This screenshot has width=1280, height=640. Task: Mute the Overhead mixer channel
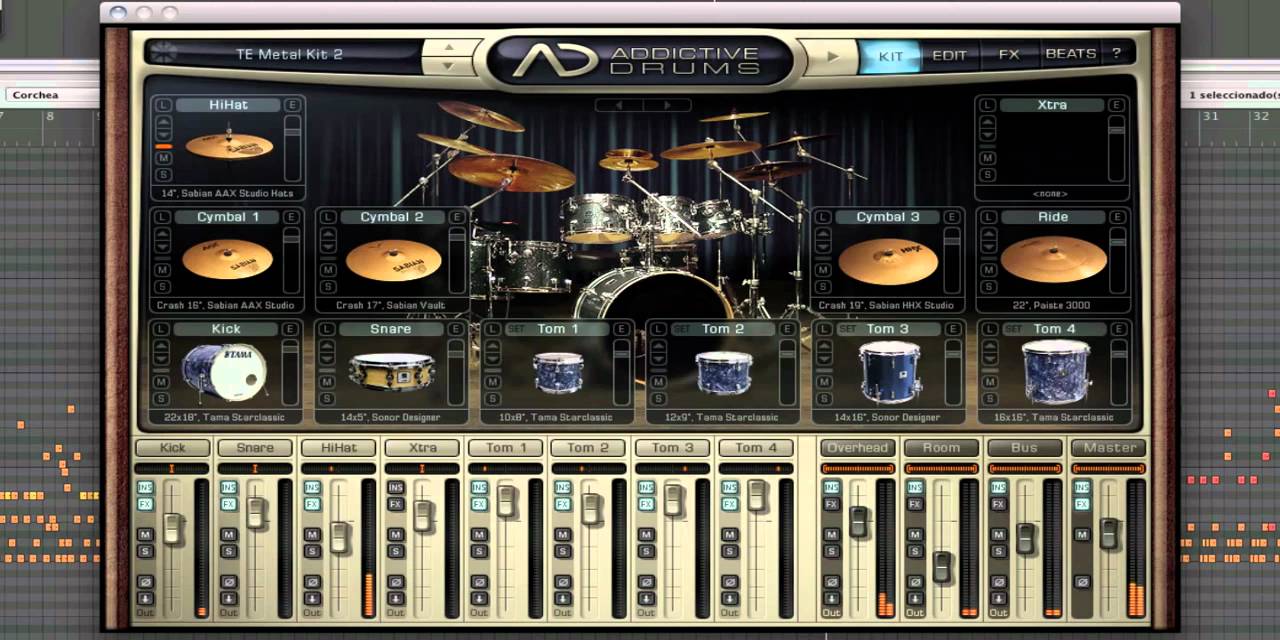(831, 535)
